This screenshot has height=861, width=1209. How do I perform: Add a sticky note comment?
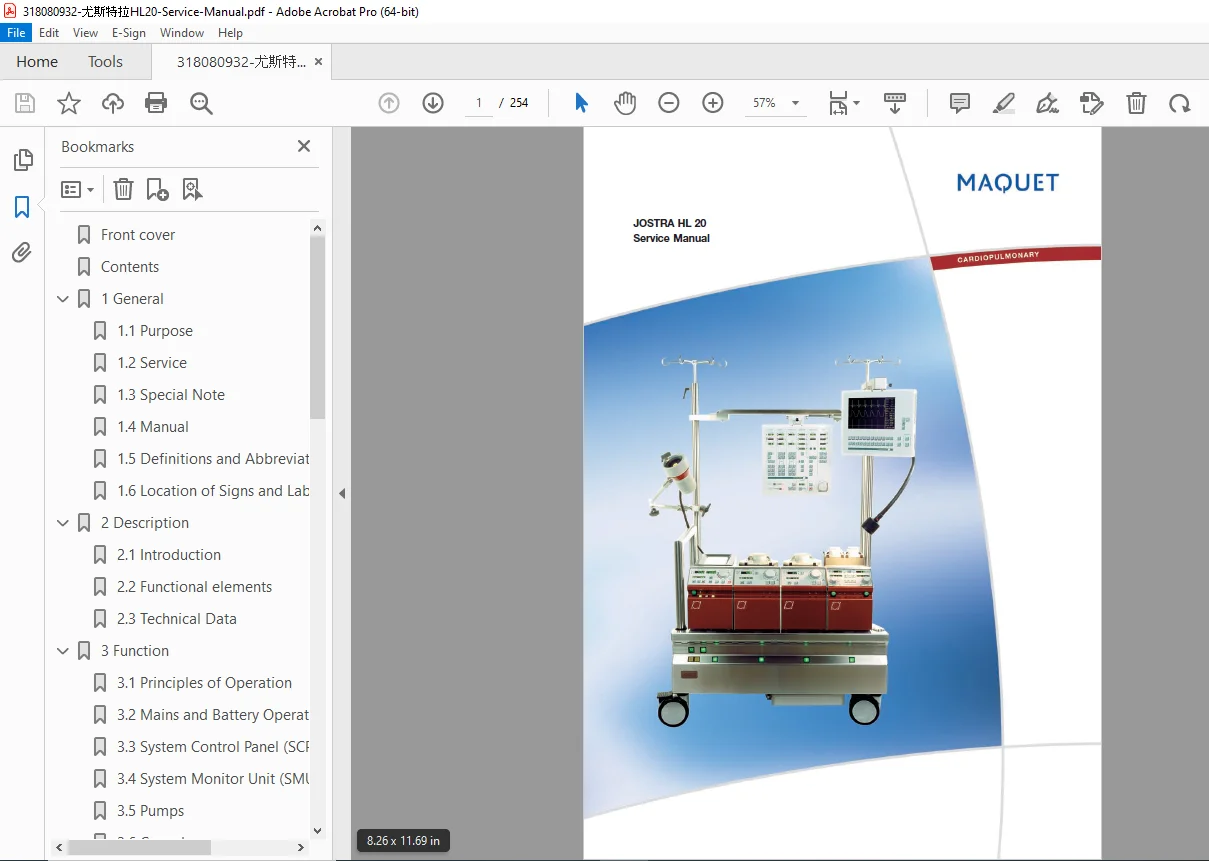[960, 103]
